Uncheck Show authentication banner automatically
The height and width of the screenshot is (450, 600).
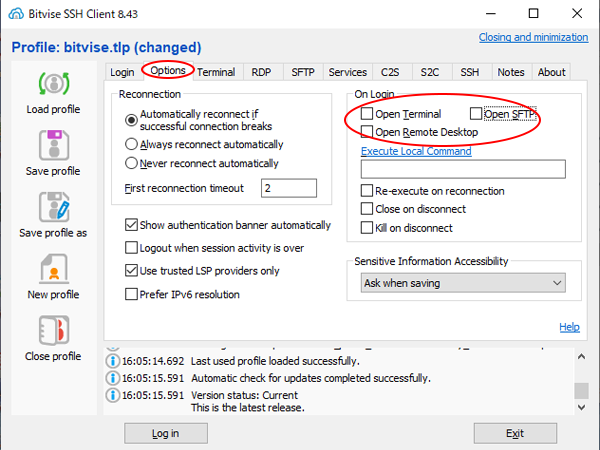131,225
